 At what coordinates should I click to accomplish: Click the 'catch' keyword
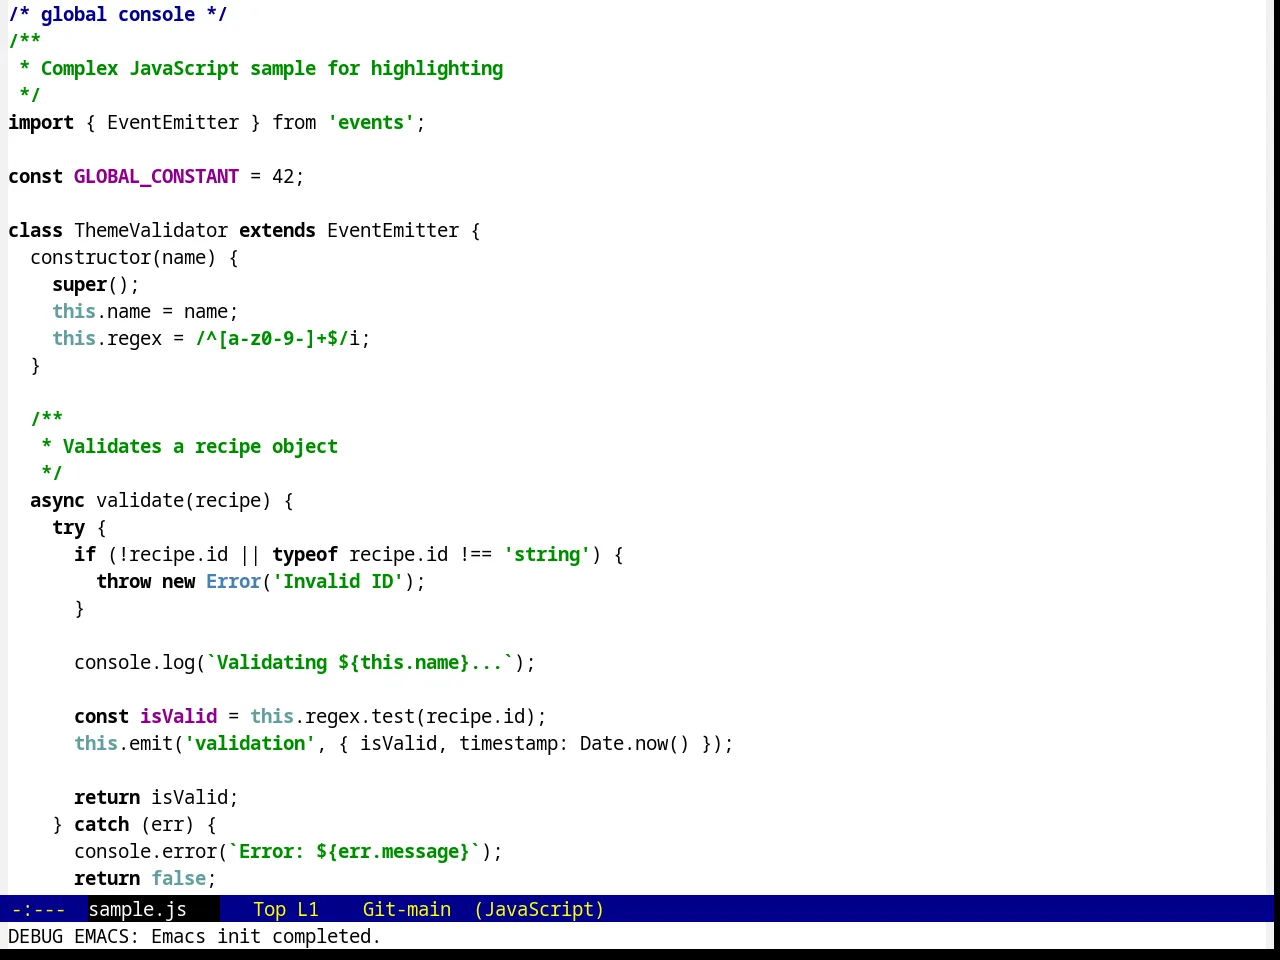(101, 824)
